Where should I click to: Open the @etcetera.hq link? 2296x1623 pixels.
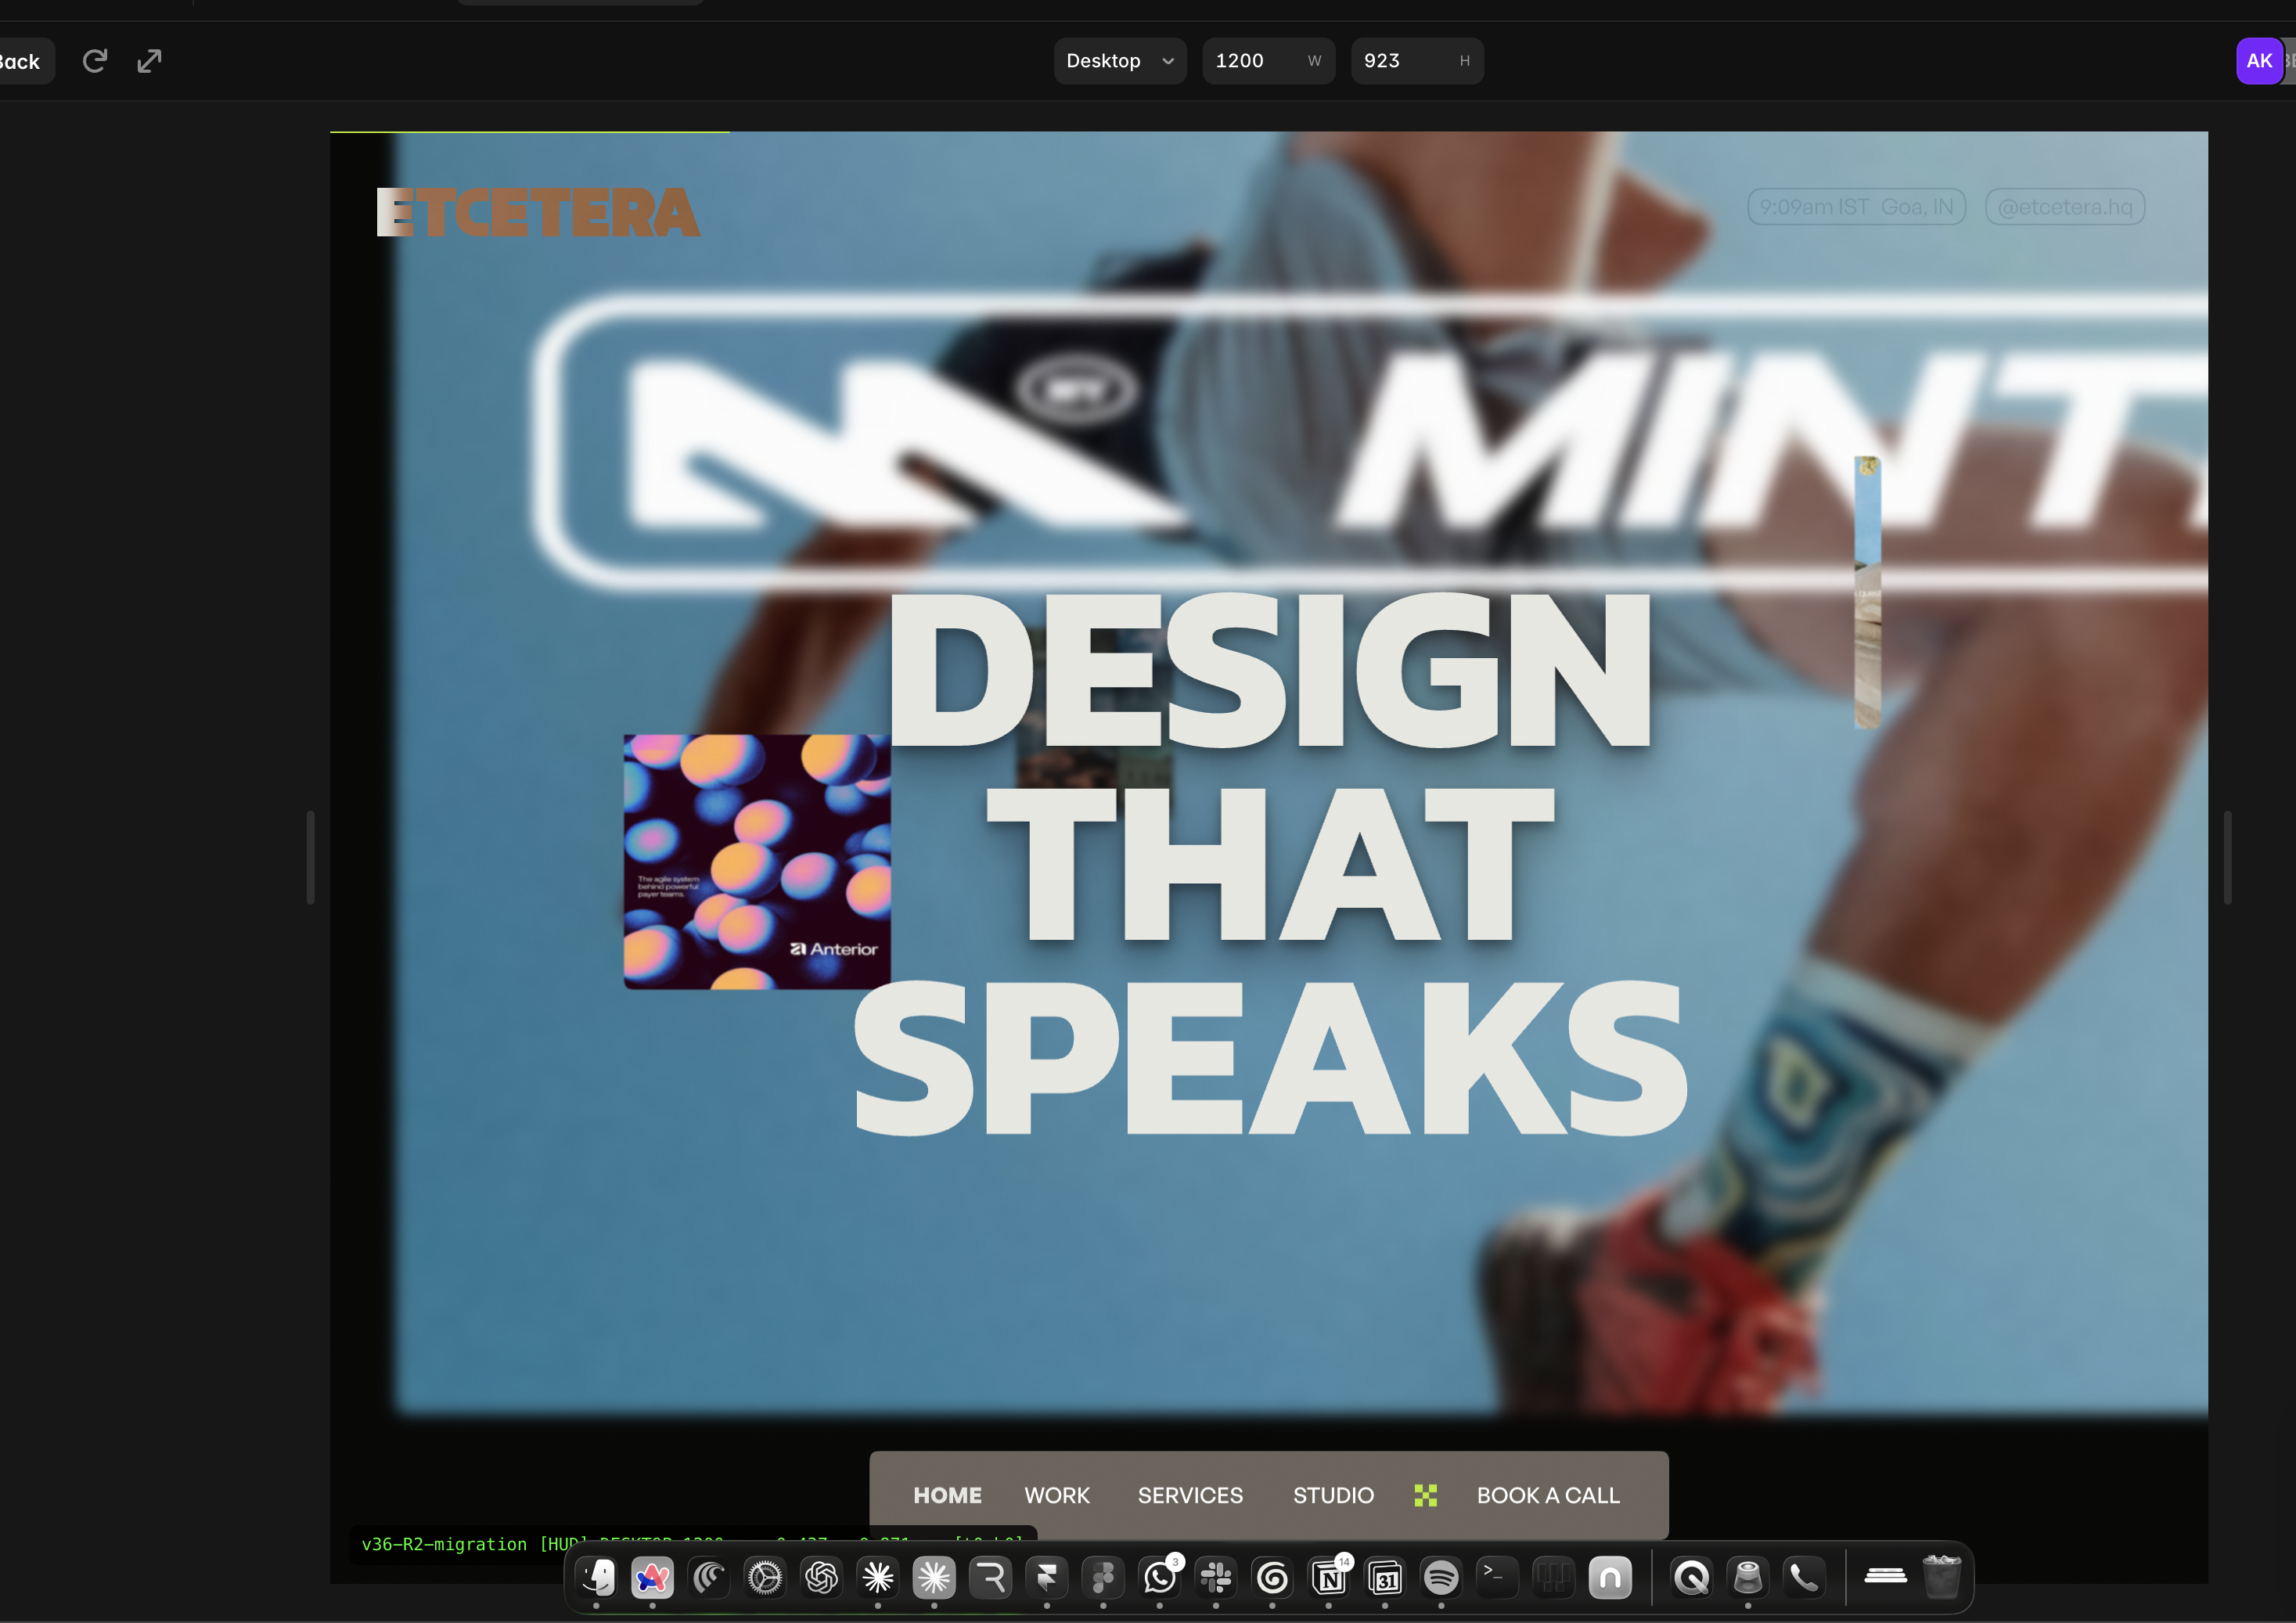[x=2065, y=207]
